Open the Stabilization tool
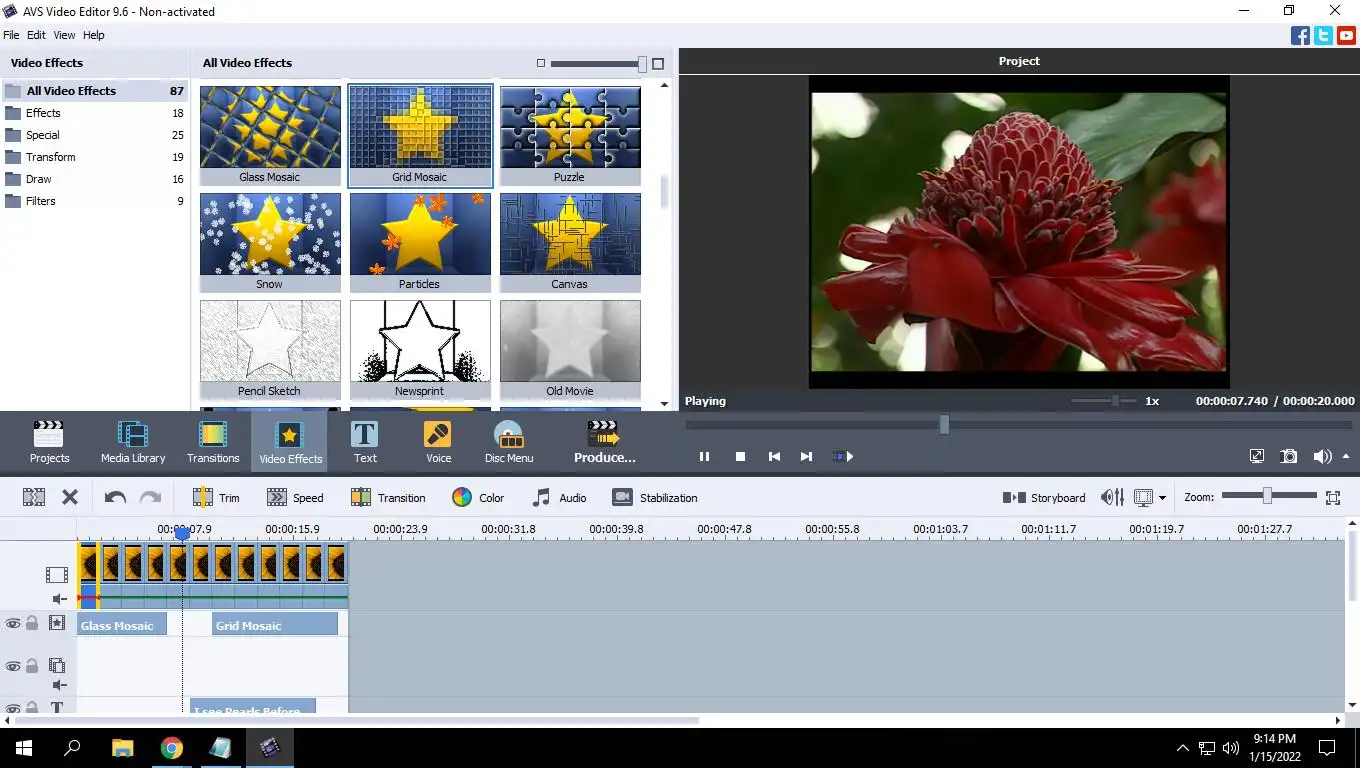Viewport: 1360px width, 768px height. click(x=655, y=497)
